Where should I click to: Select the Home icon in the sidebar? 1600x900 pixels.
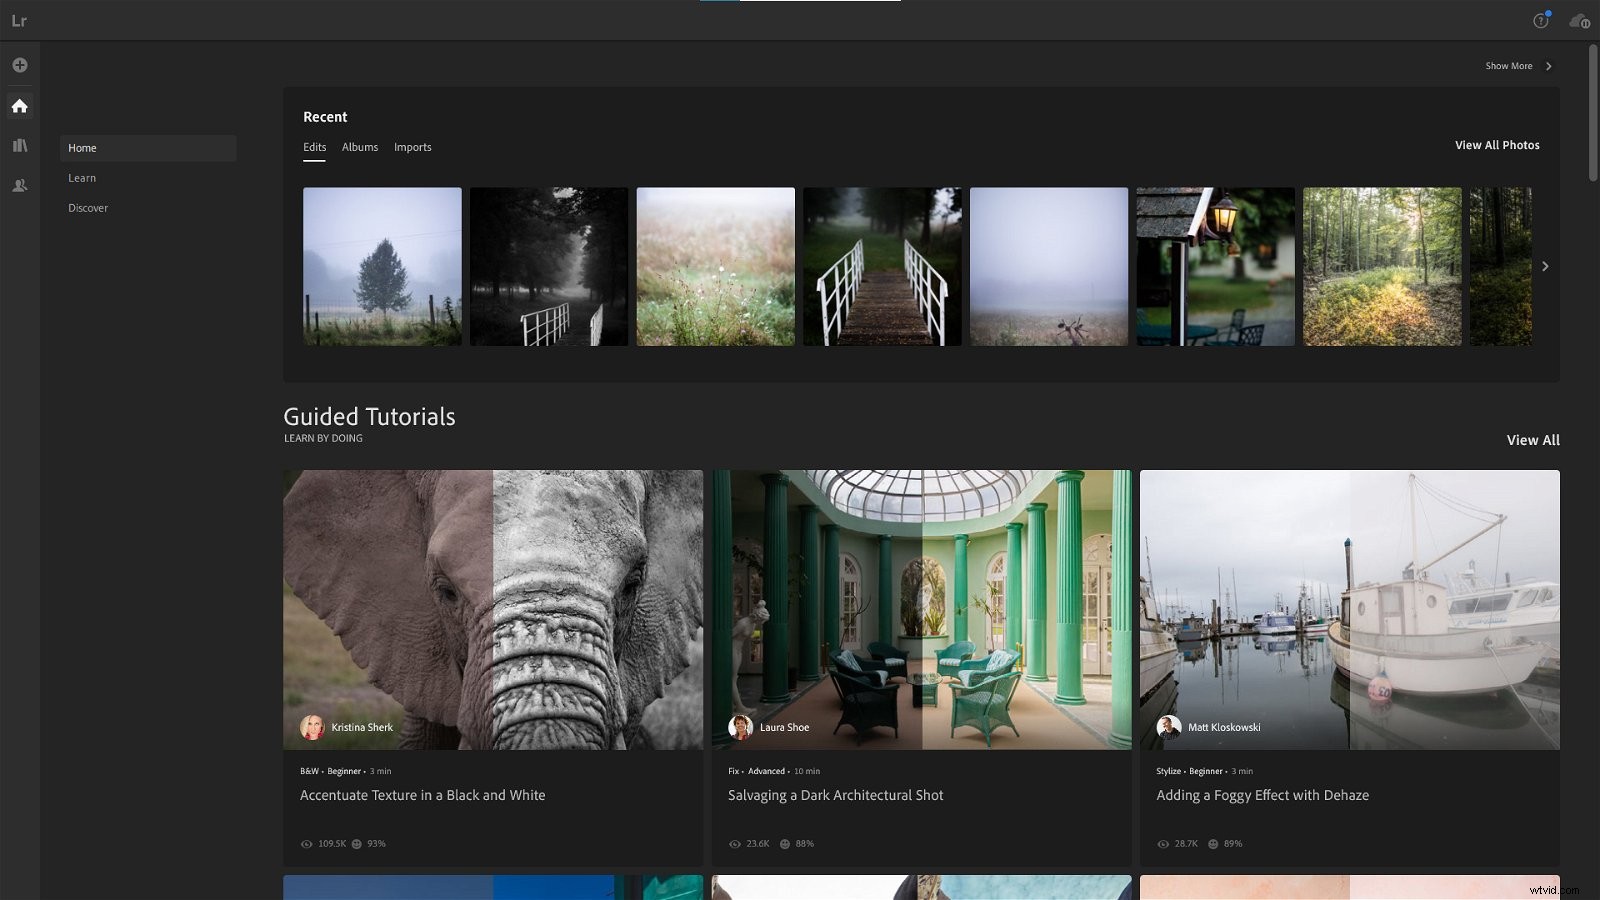pyautogui.click(x=20, y=105)
